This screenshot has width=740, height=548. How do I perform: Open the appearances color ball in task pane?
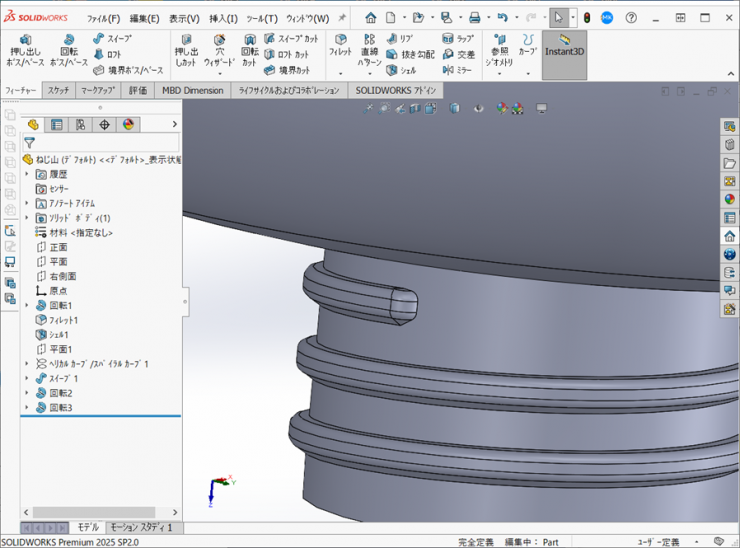(730, 199)
